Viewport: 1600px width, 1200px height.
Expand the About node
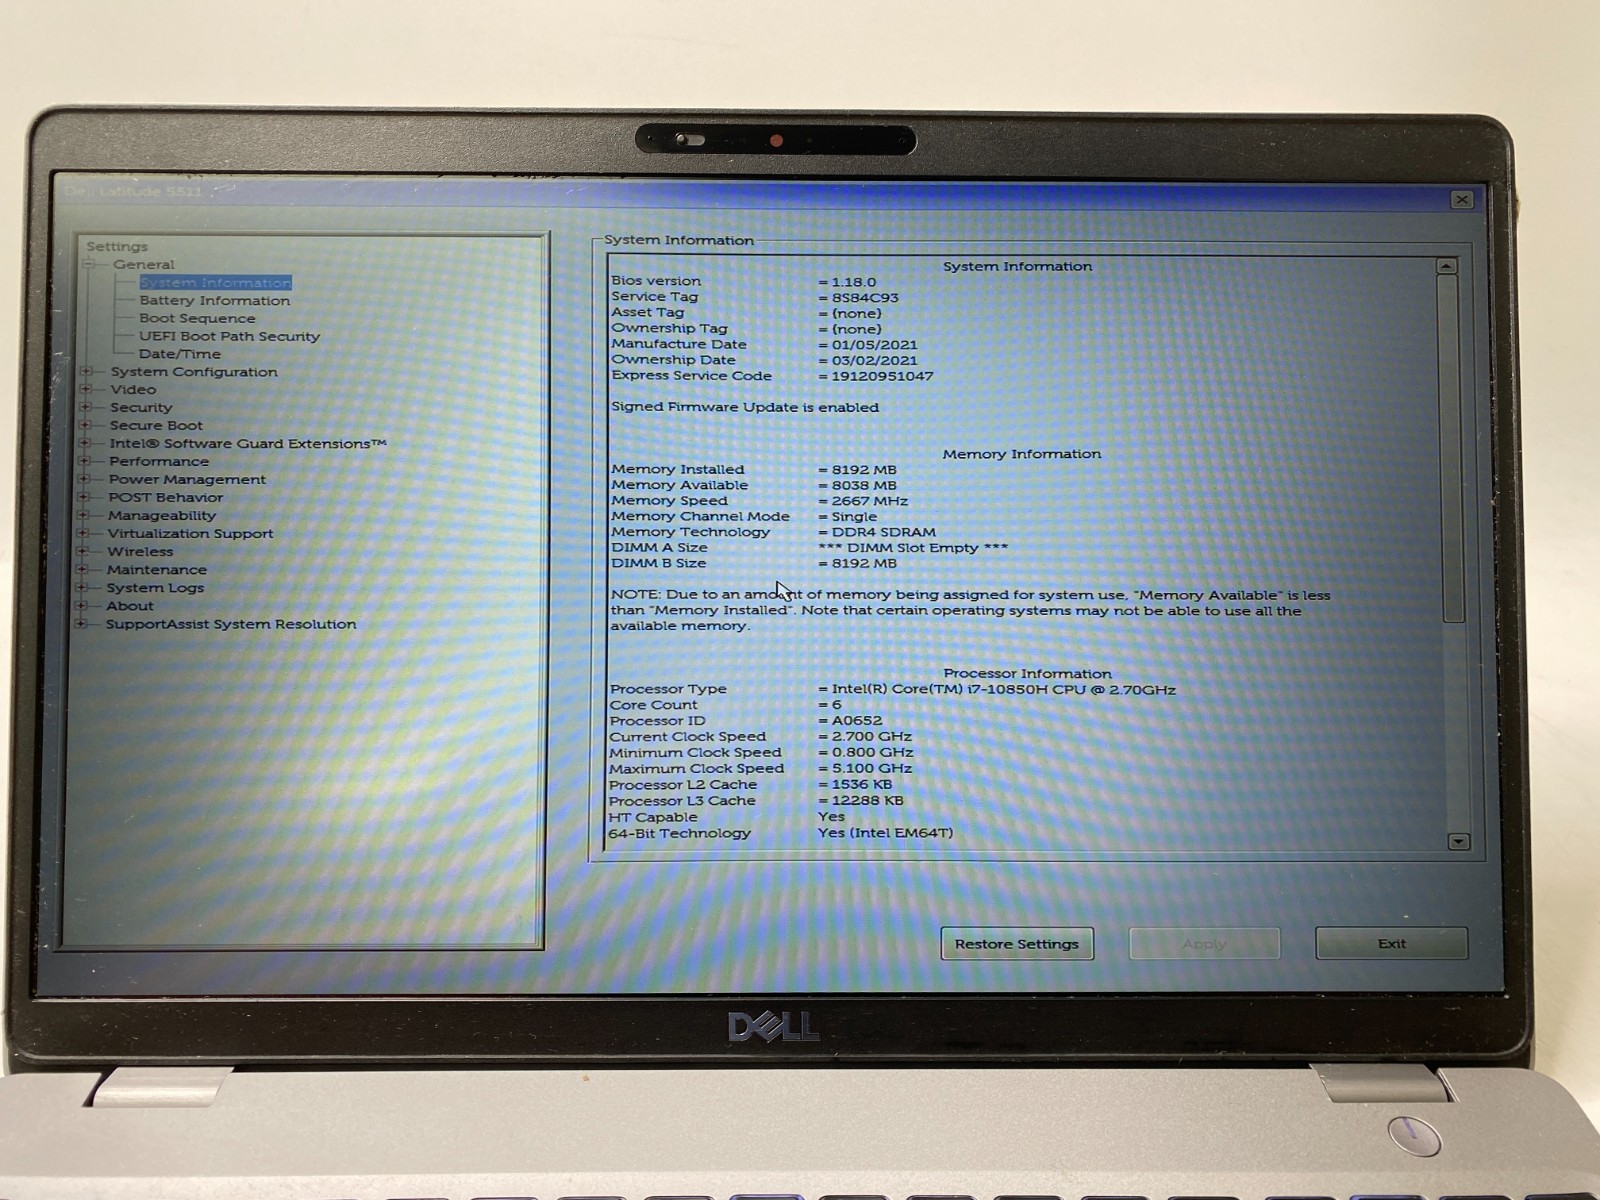click(x=82, y=605)
